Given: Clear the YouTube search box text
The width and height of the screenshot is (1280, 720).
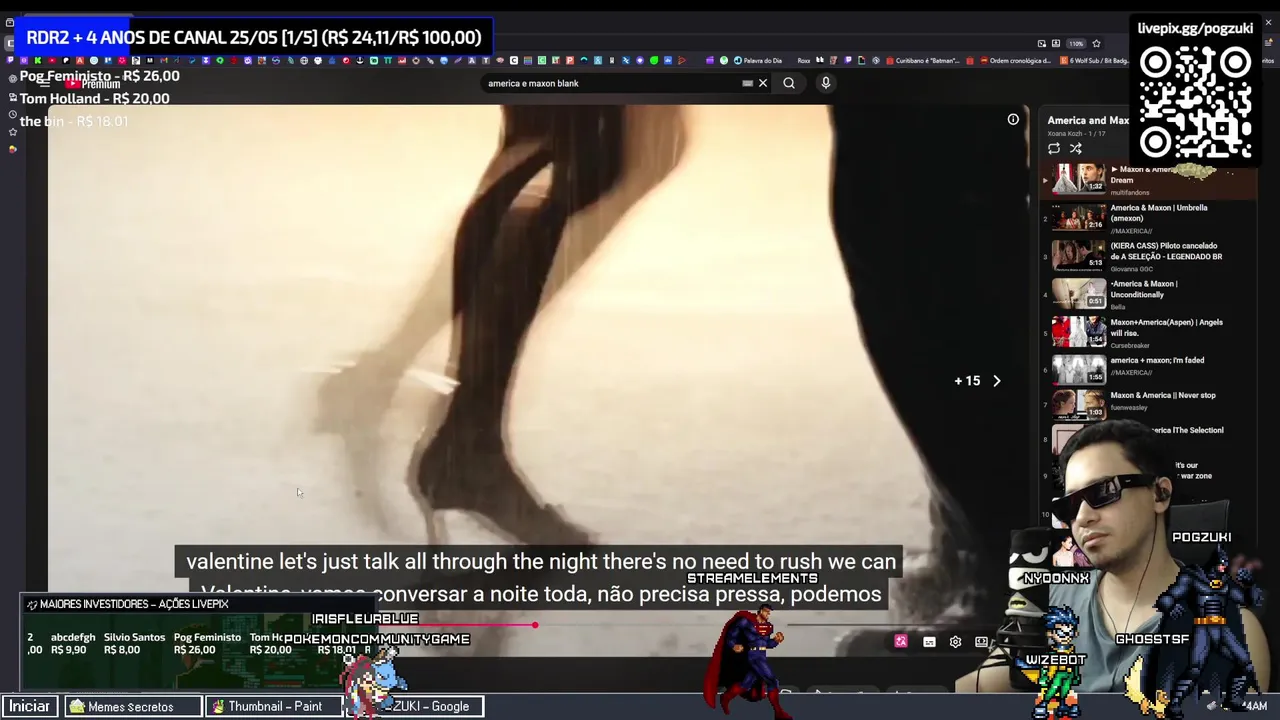Looking at the screenshot, I should point(763,83).
